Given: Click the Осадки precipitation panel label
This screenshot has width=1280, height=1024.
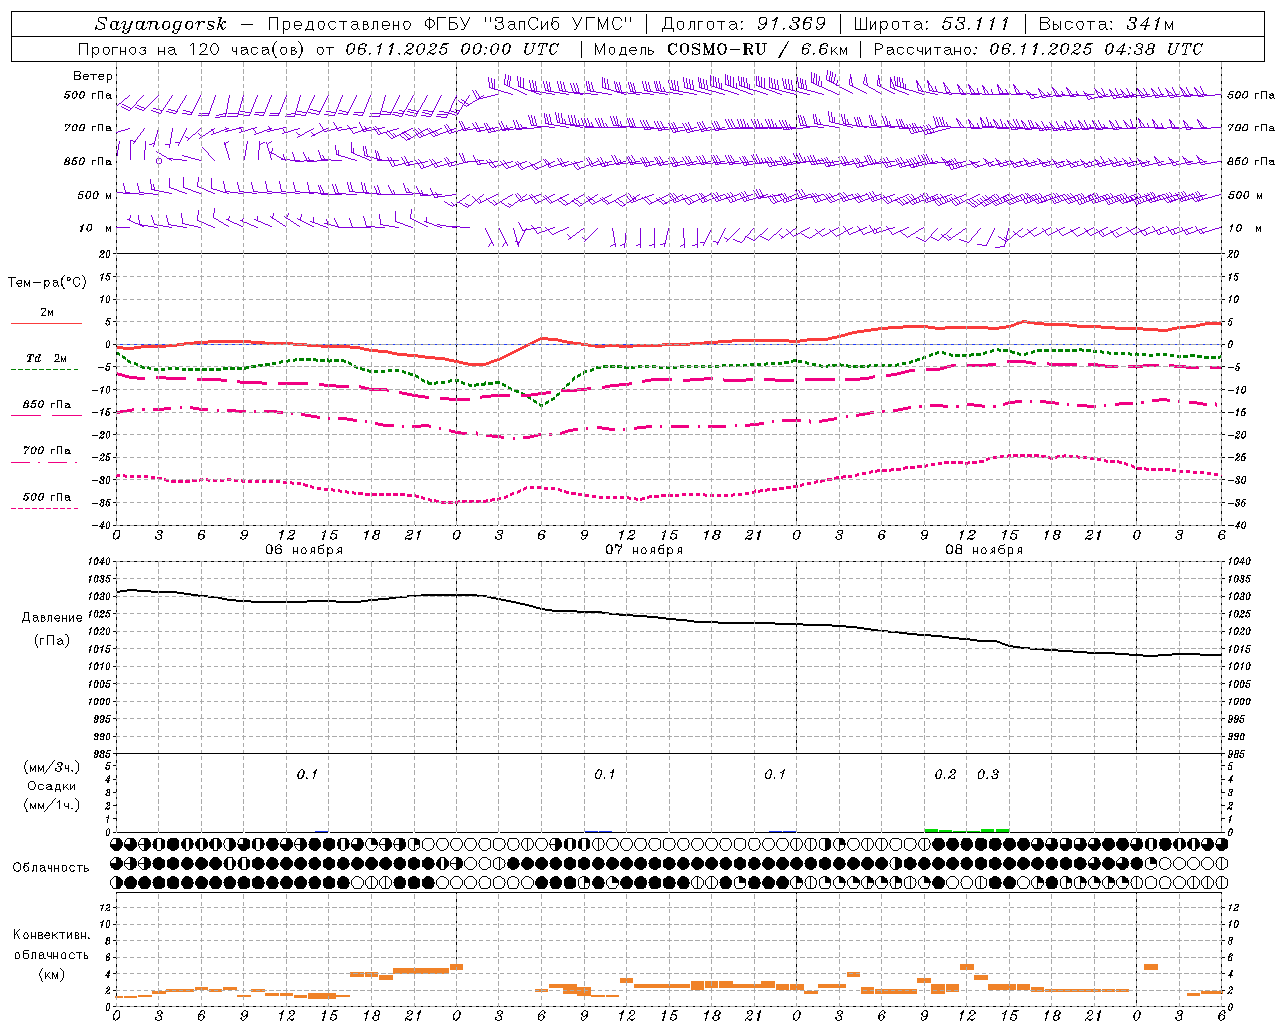Looking at the screenshot, I should click(x=52, y=786).
